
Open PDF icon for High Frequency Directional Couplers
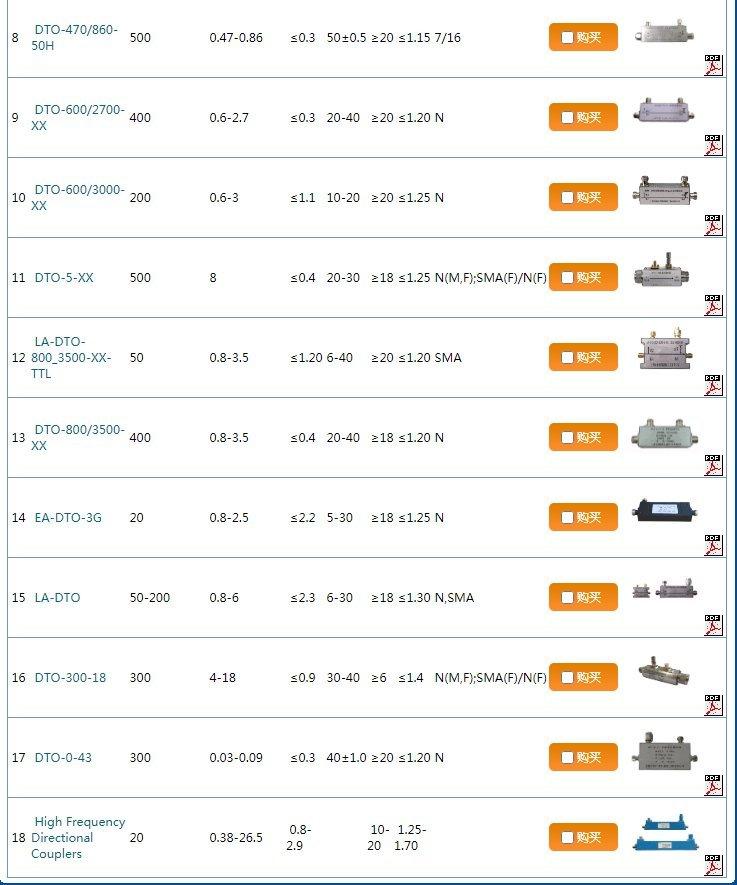(713, 865)
